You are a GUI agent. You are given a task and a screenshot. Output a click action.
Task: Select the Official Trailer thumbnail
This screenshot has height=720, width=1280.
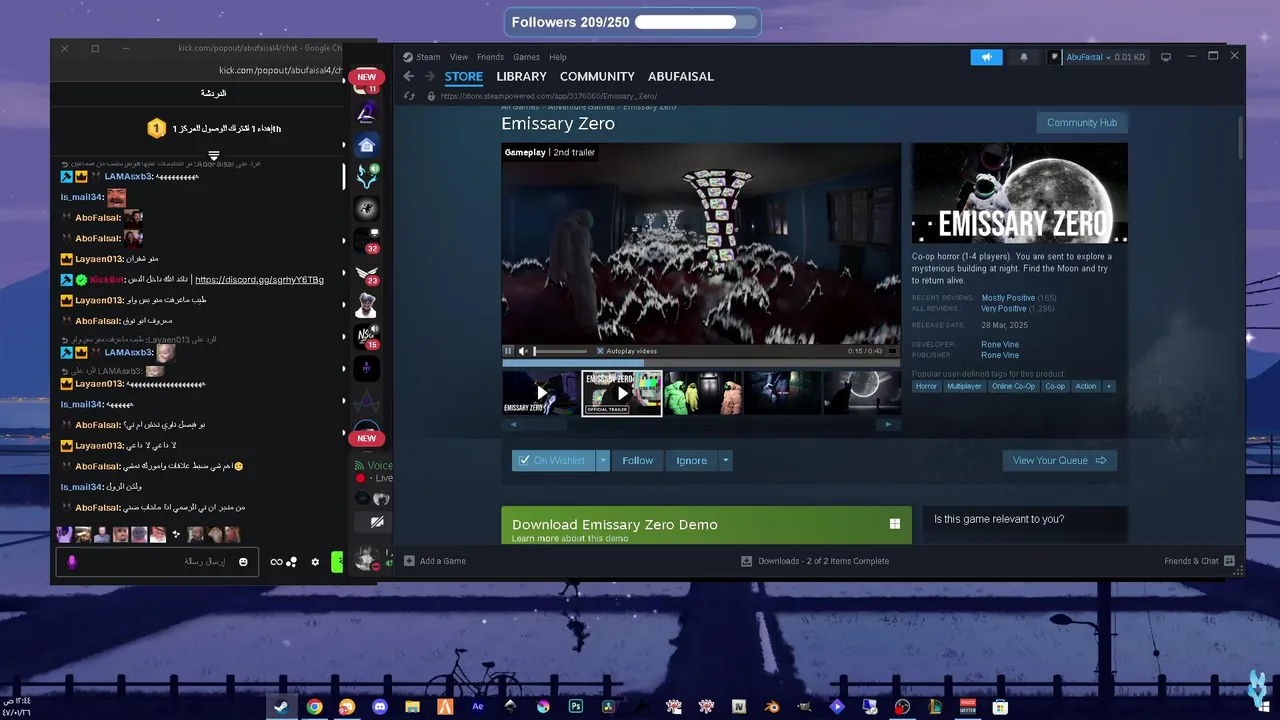(x=622, y=393)
